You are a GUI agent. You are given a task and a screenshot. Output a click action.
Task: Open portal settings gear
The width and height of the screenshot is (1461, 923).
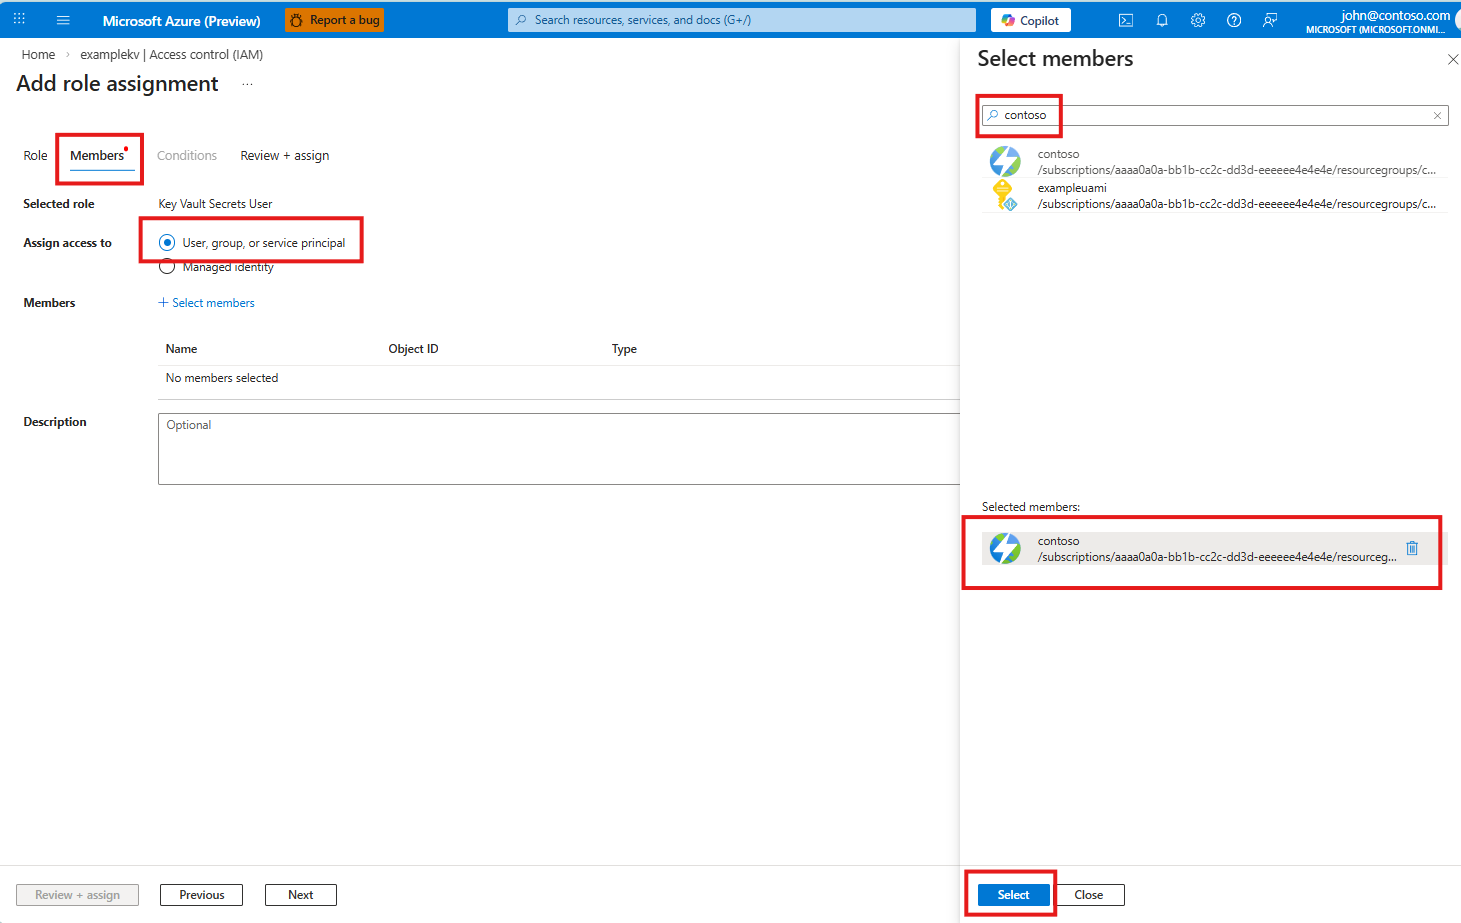1198,20
